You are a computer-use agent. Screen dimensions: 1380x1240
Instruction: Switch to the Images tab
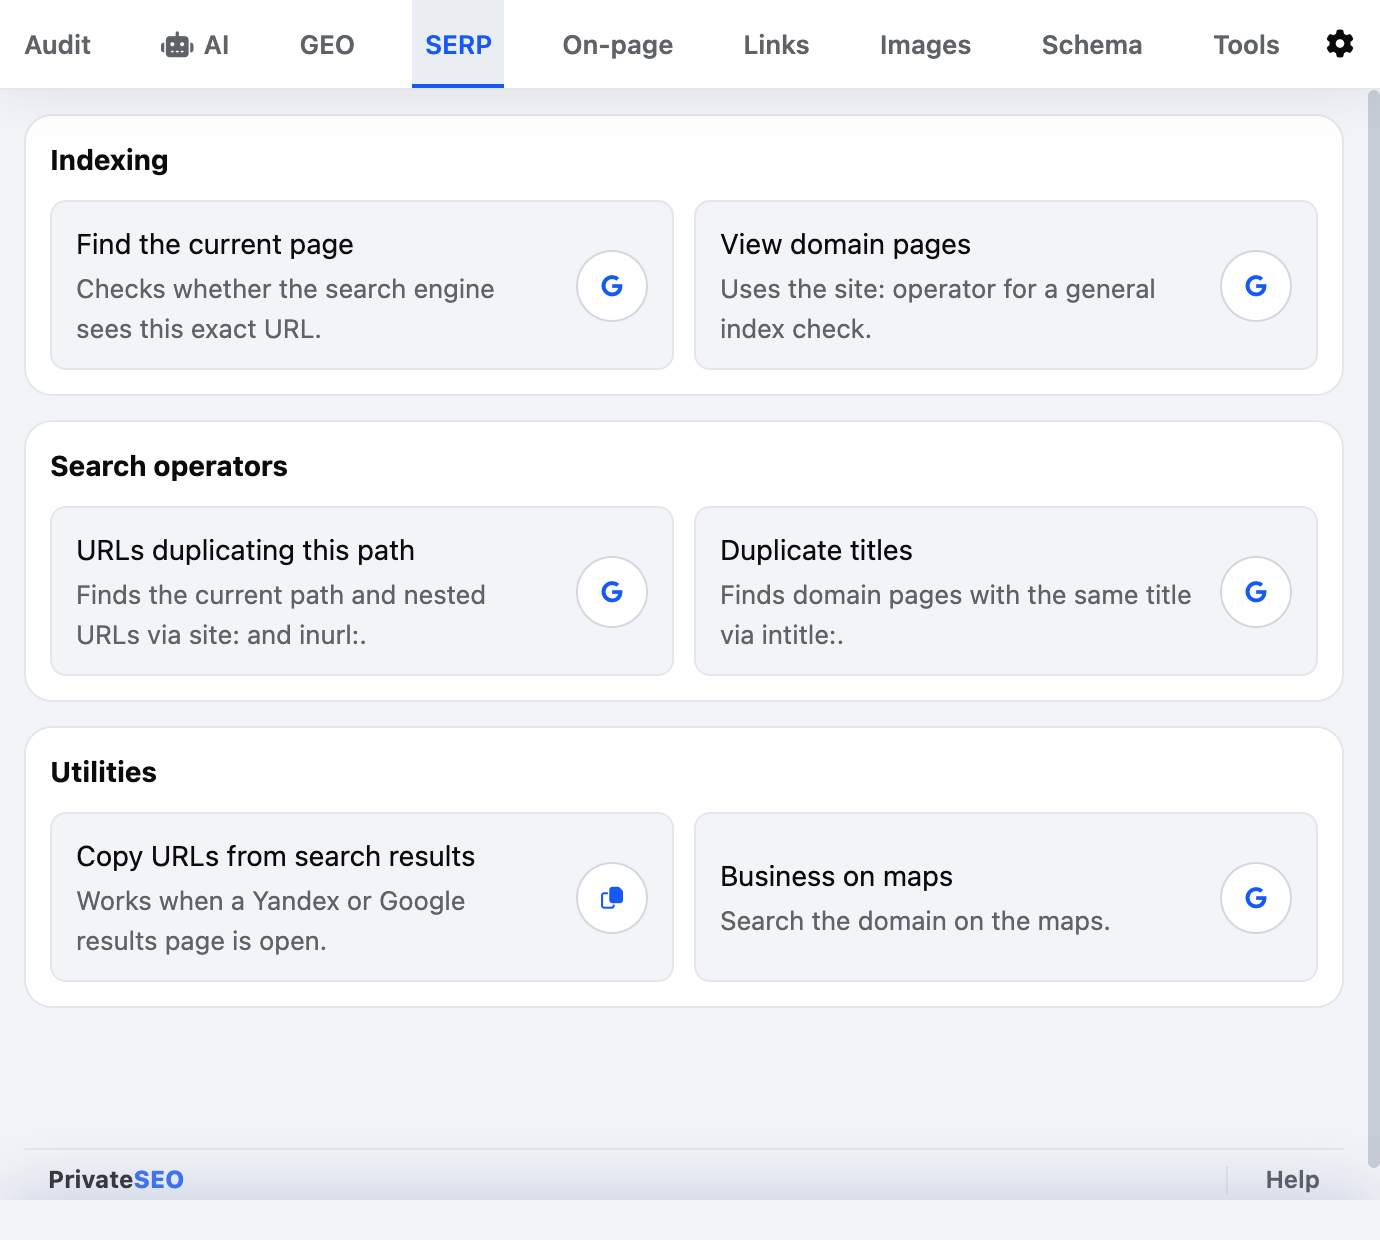pyautogui.click(x=925, y=45)
